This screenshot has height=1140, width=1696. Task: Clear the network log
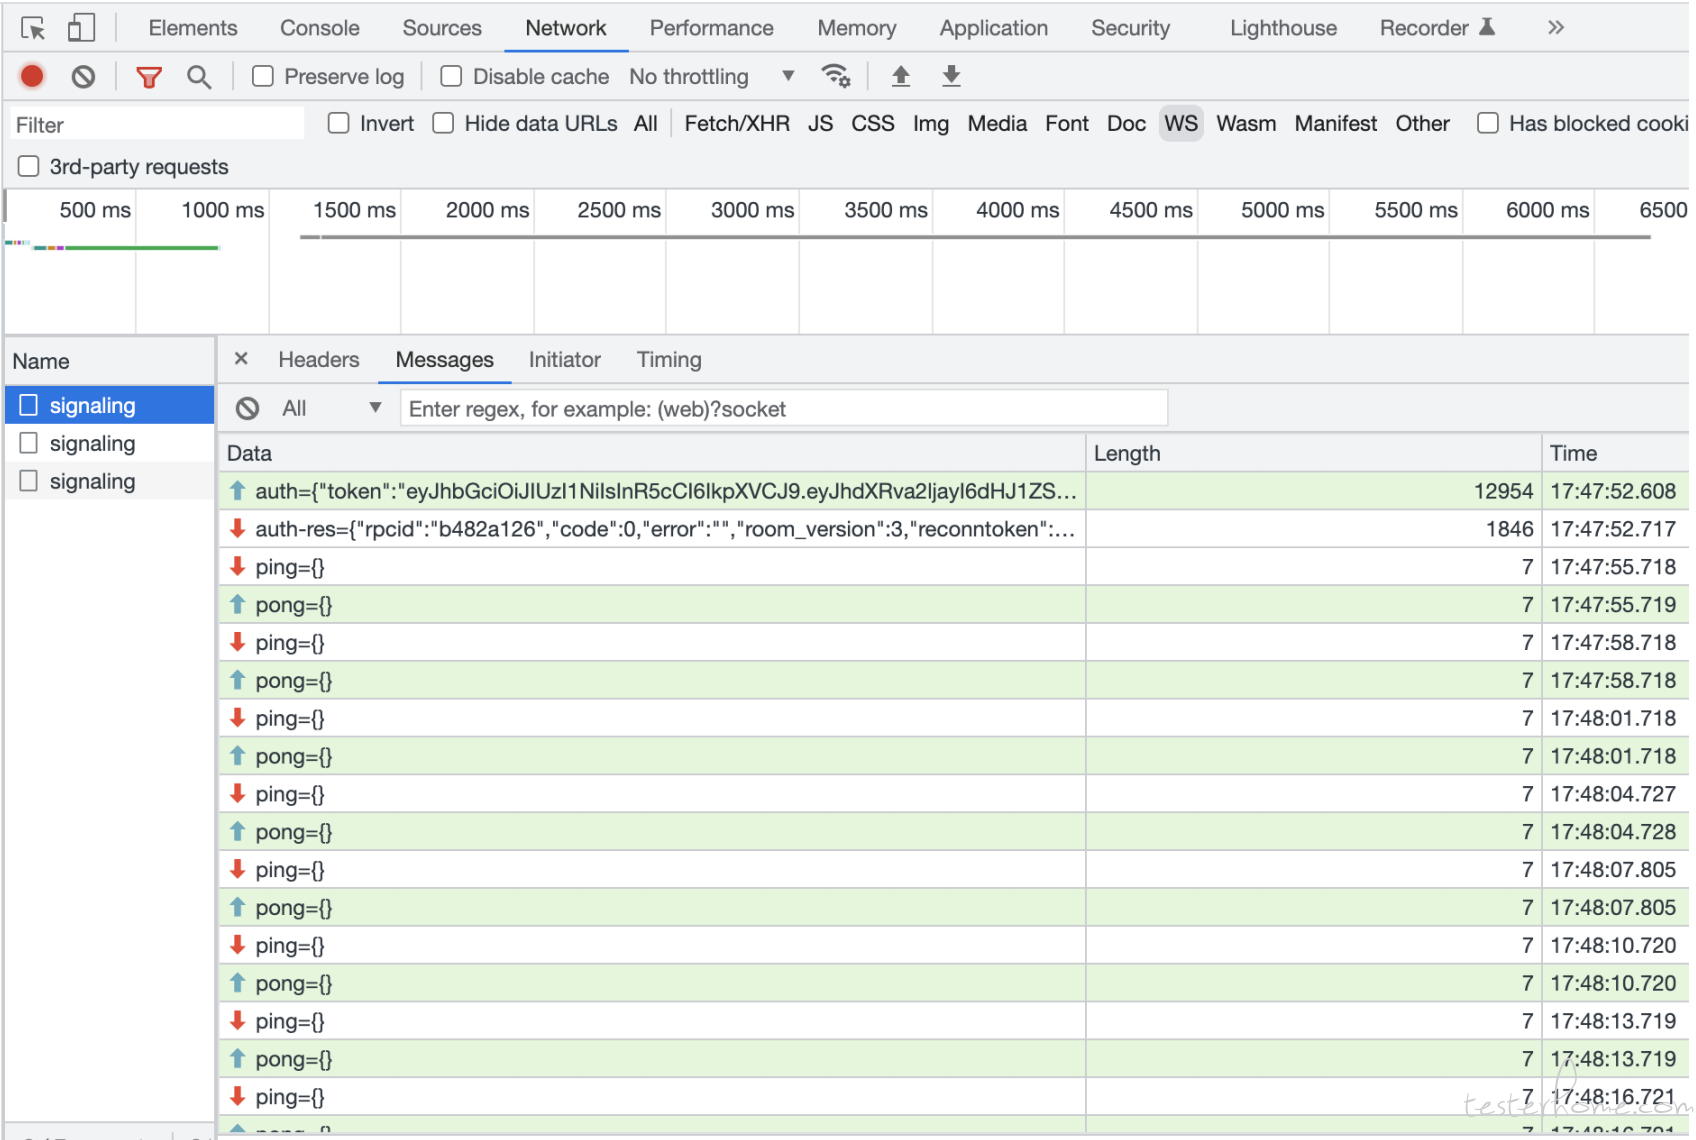coord(84,76)
